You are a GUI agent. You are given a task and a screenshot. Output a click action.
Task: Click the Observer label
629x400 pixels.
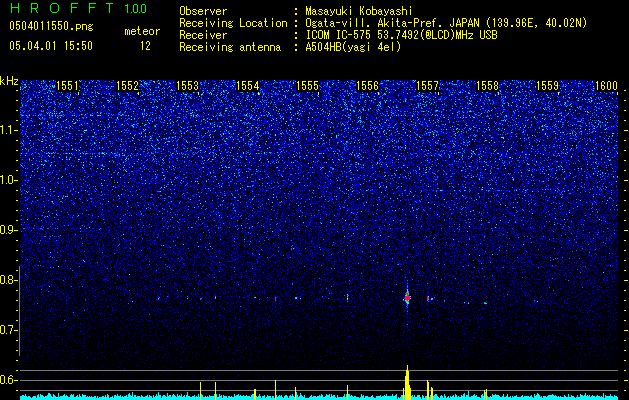coord(203,11)
